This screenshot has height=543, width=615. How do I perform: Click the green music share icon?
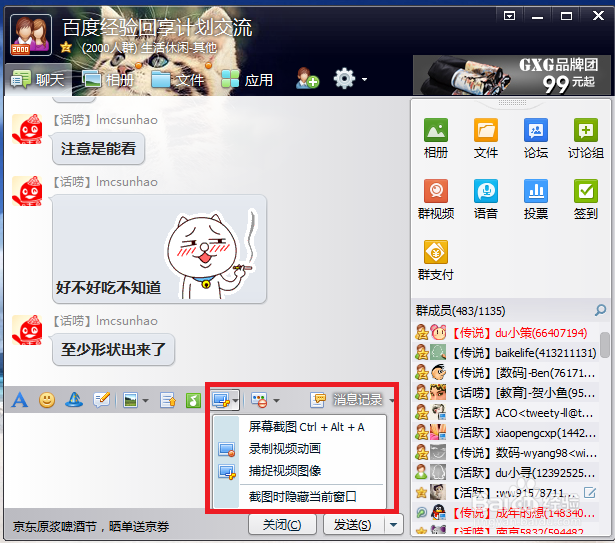(x=193, y=400)
